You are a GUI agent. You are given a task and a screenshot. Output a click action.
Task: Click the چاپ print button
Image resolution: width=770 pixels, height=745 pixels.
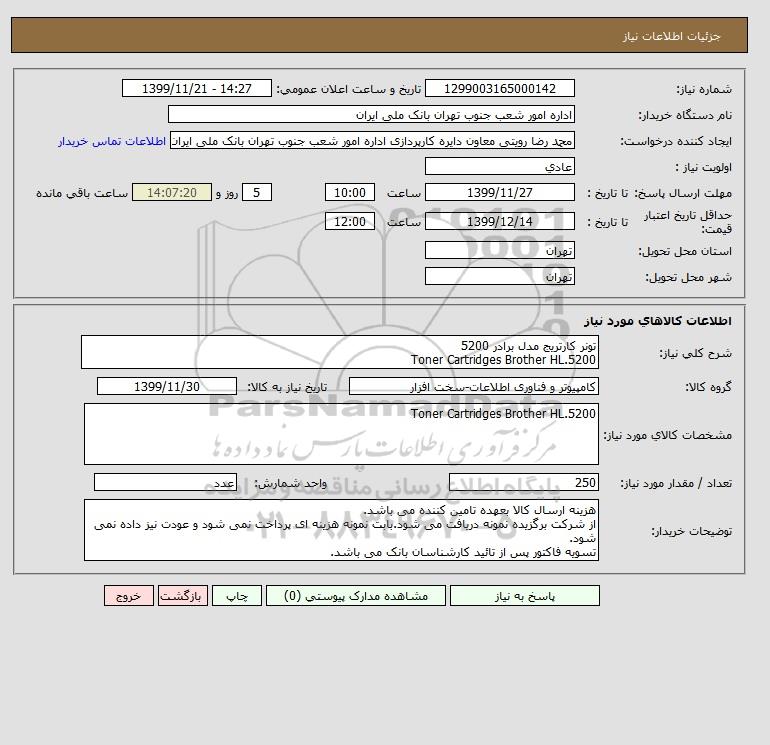237,596
